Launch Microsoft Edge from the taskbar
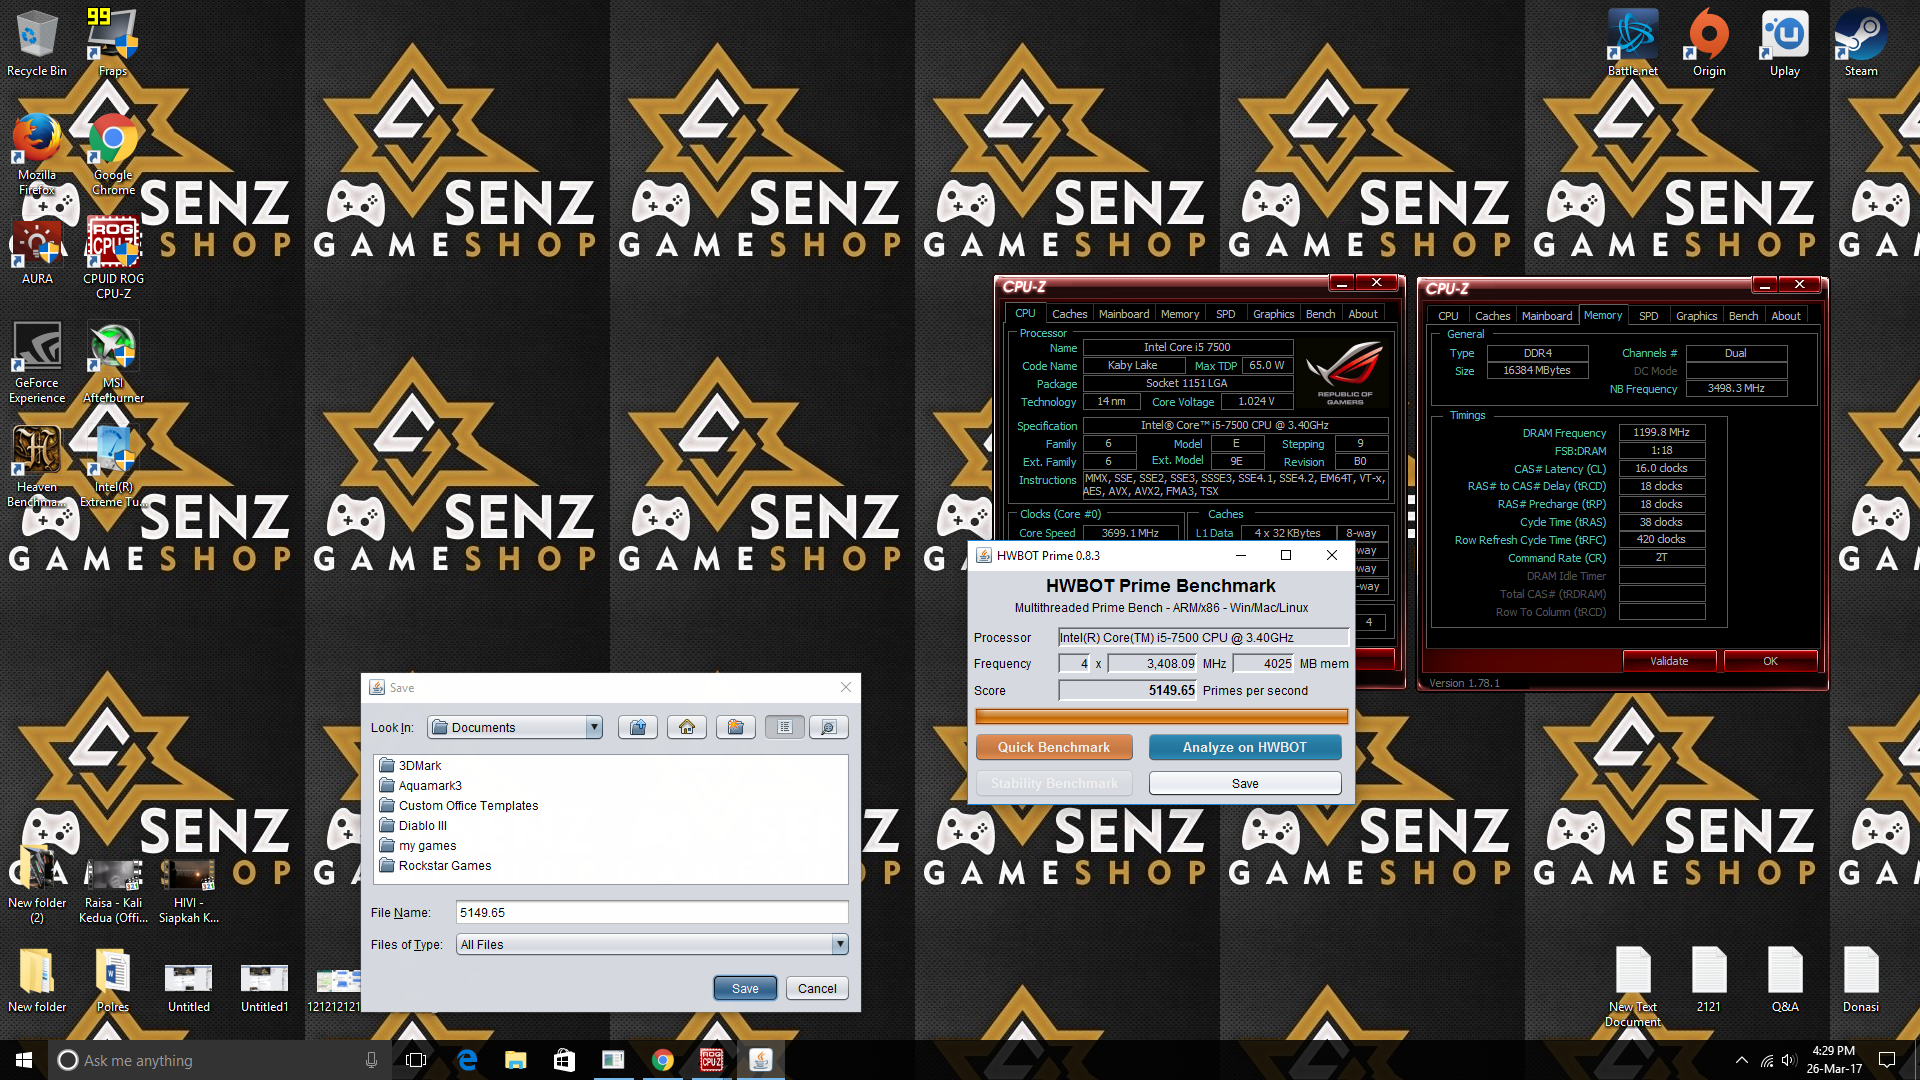 coord(467,1060)
